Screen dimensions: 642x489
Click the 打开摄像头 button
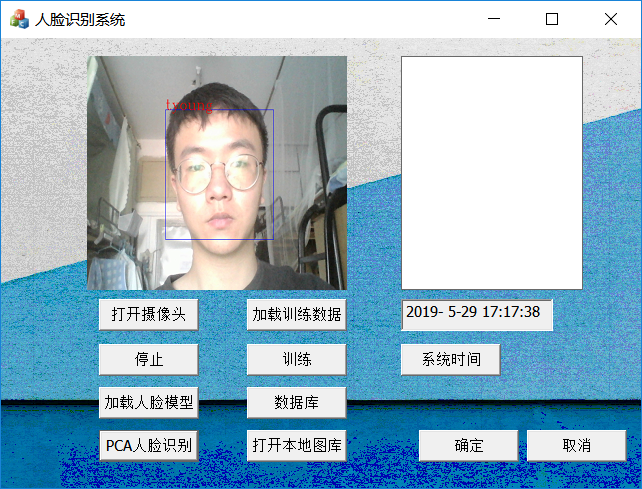point(149,315)
